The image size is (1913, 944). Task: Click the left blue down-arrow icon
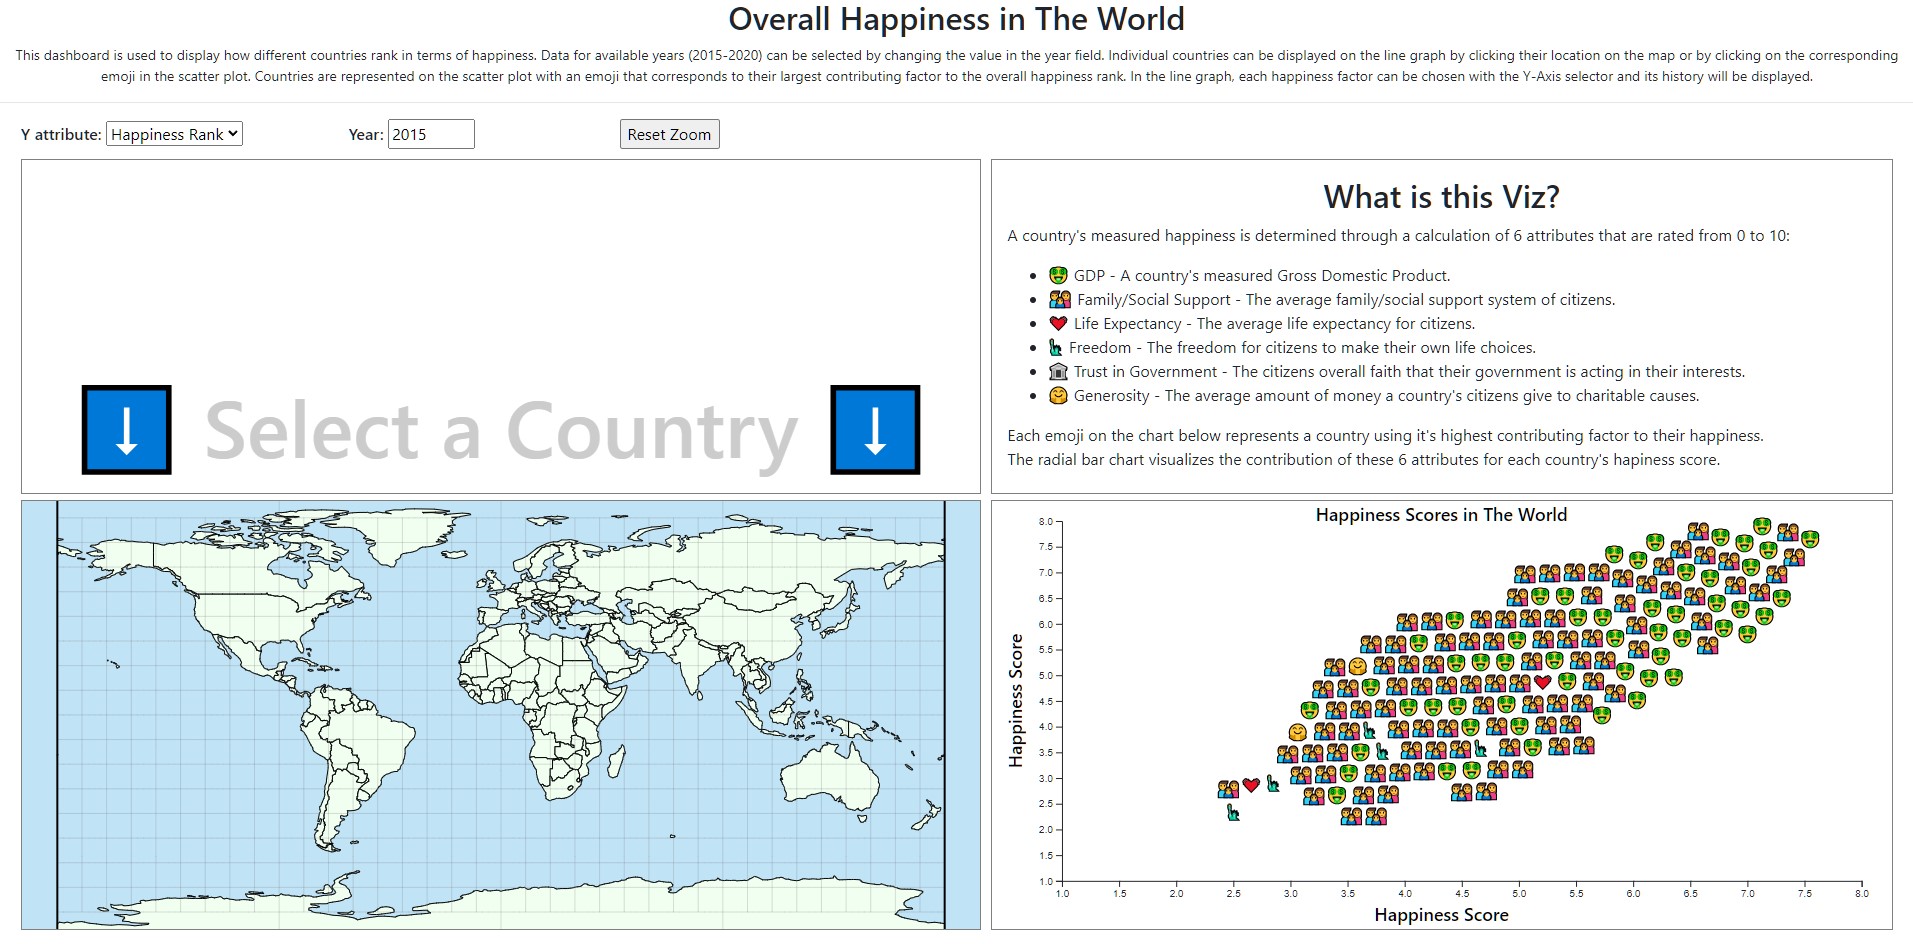click(x=125, y=430)
